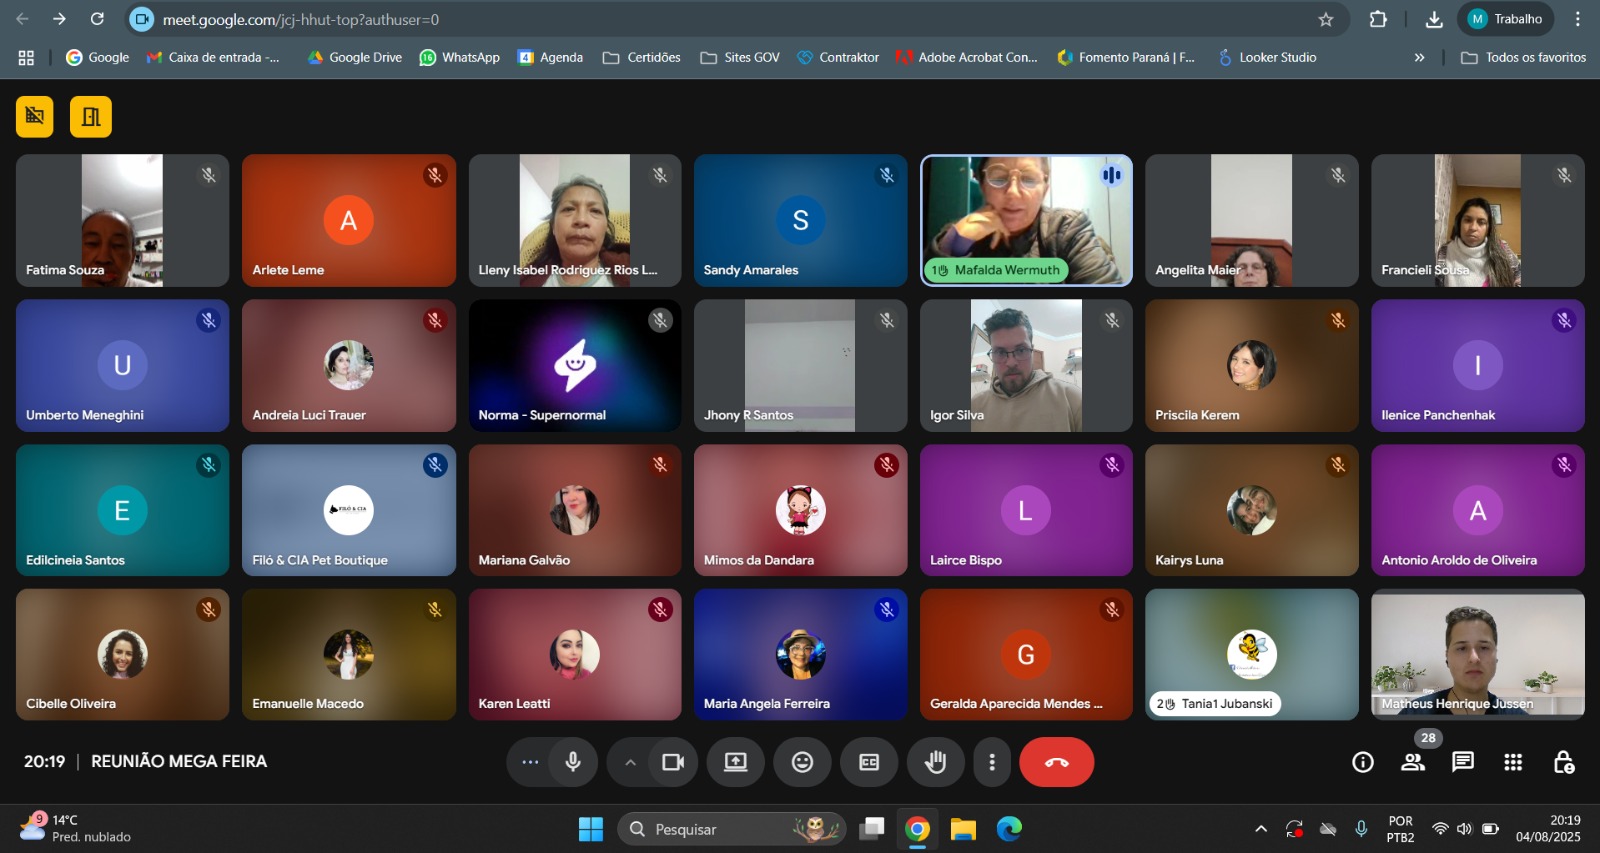The image size is (1600, 853).
Task: Start presenting your screen
Action: (735, 762)
